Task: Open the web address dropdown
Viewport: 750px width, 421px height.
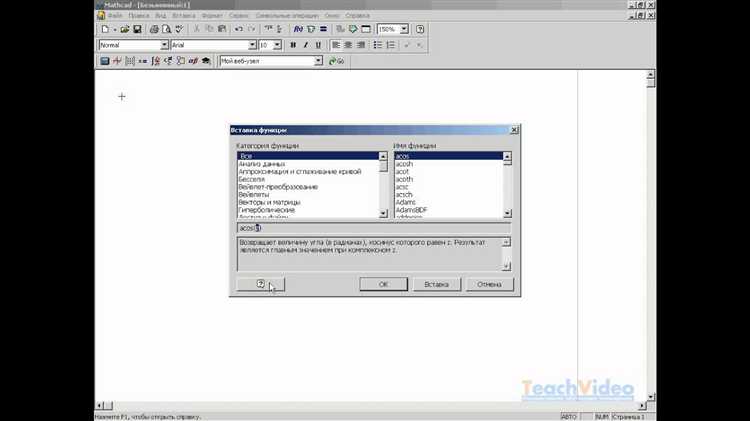Action: tap(318, 61)
